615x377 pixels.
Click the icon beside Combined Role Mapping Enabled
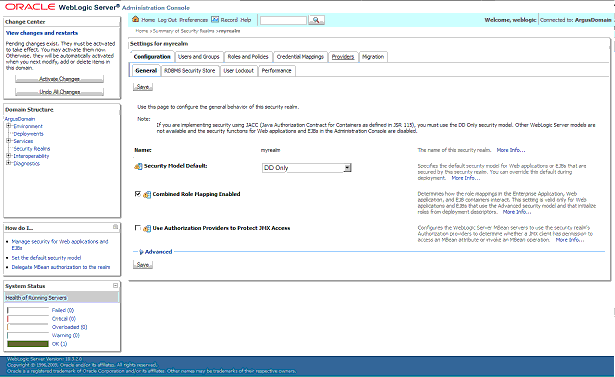147,195
